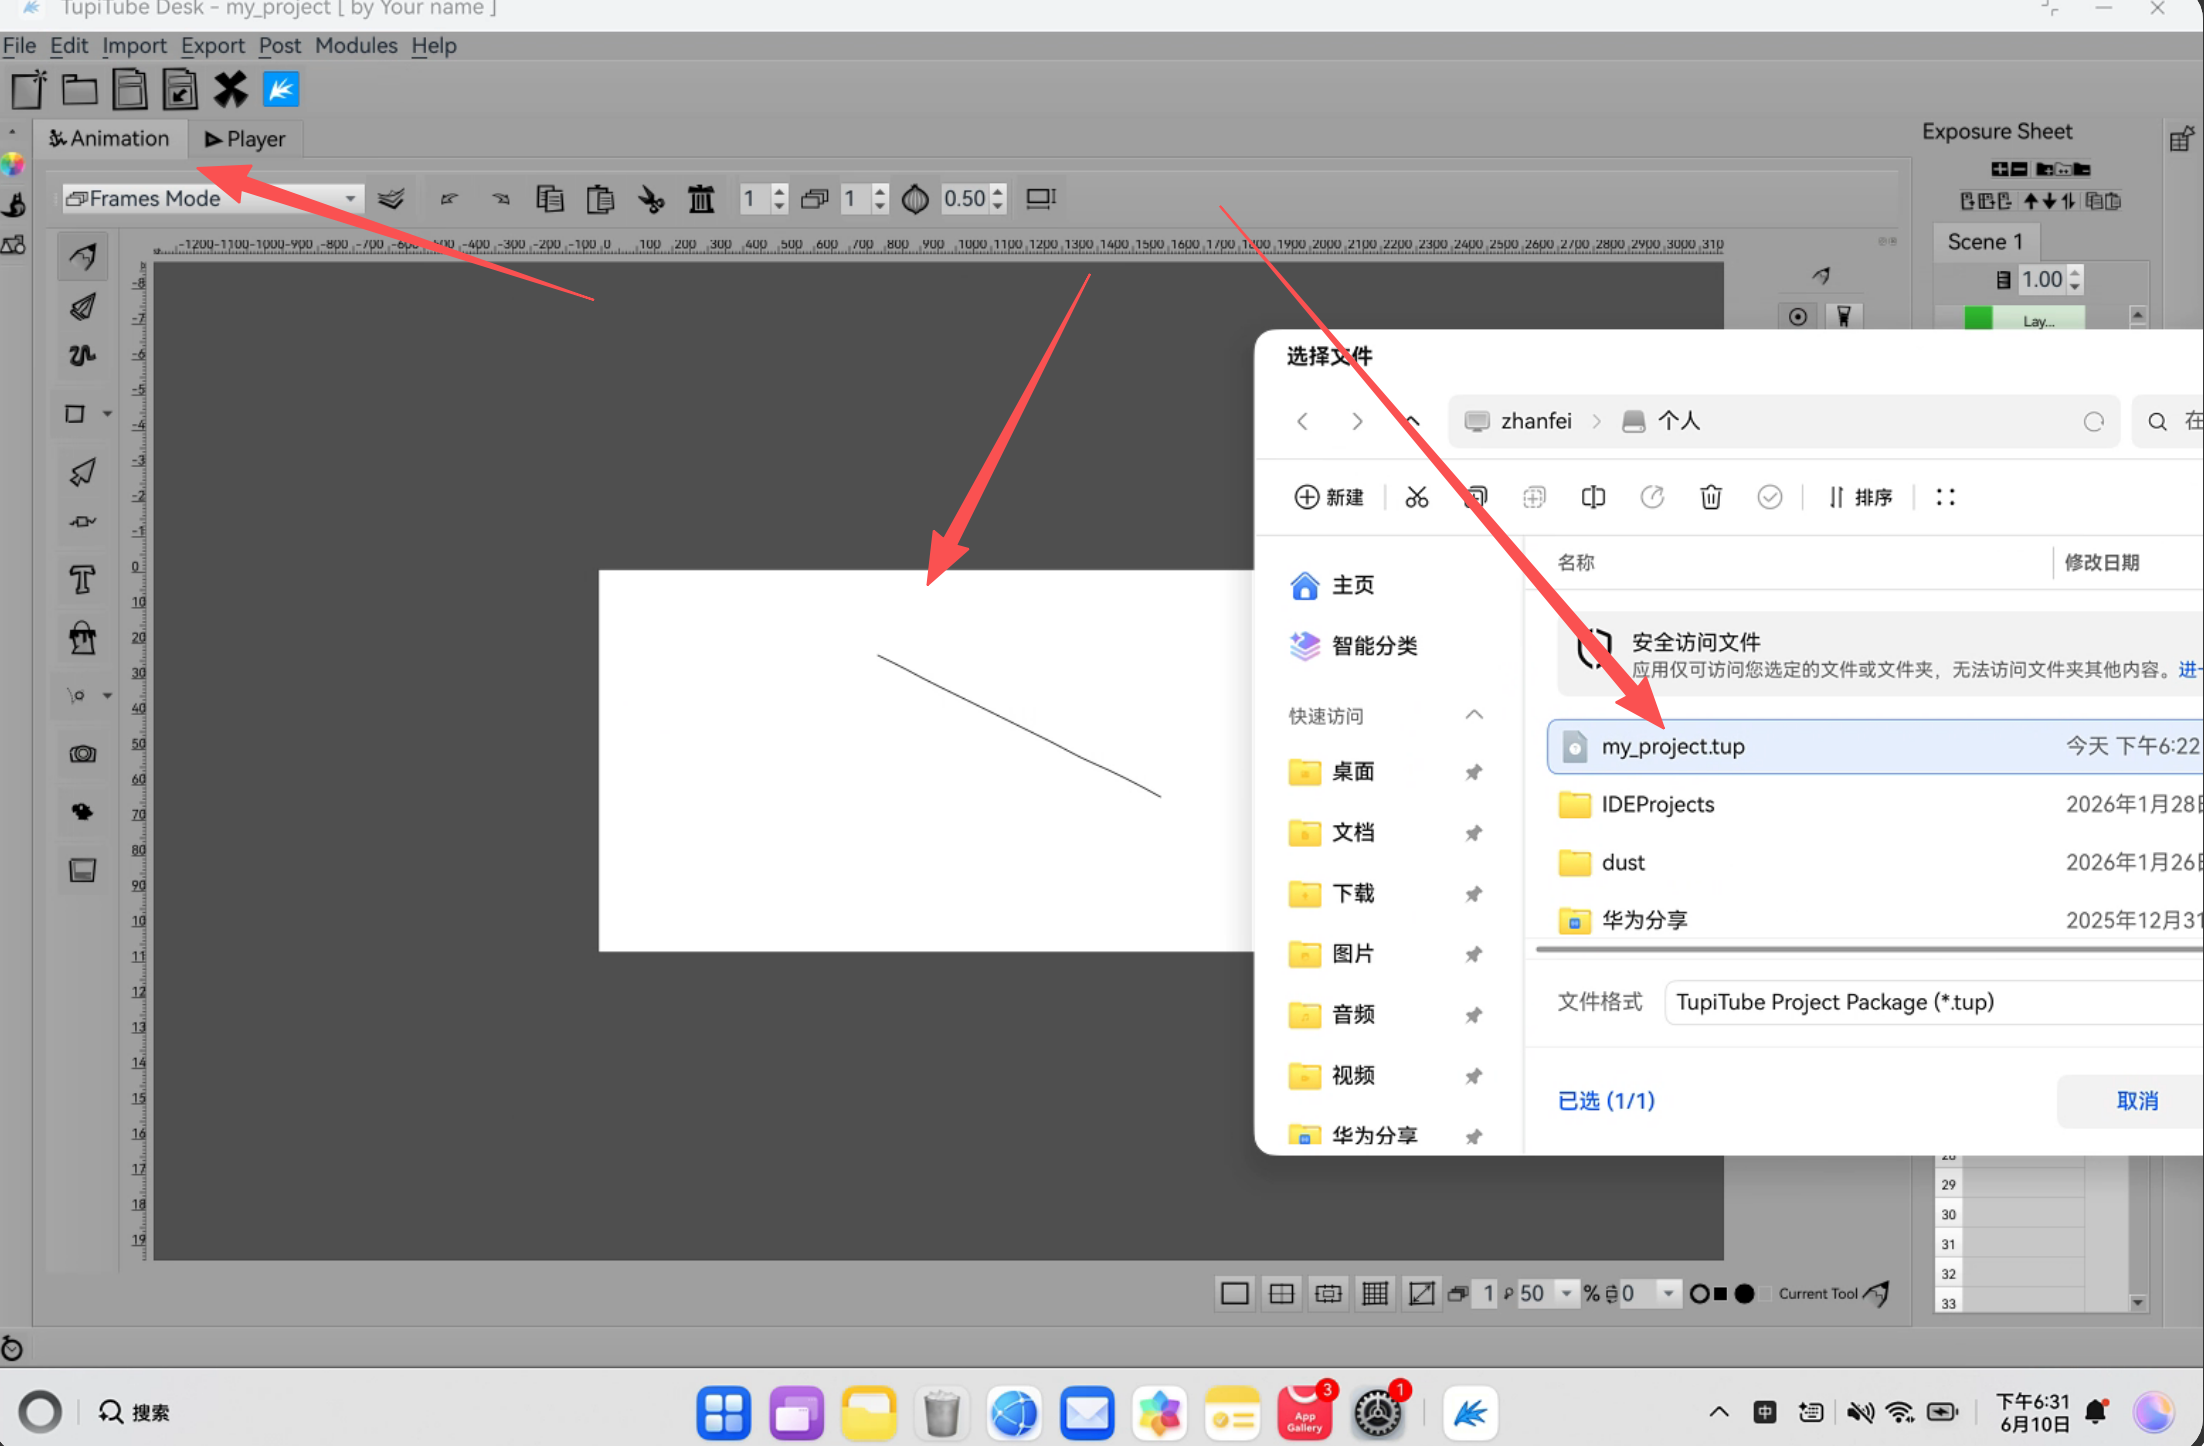Open the rotation angle 0 dropdown

tap(1668, 1294)
